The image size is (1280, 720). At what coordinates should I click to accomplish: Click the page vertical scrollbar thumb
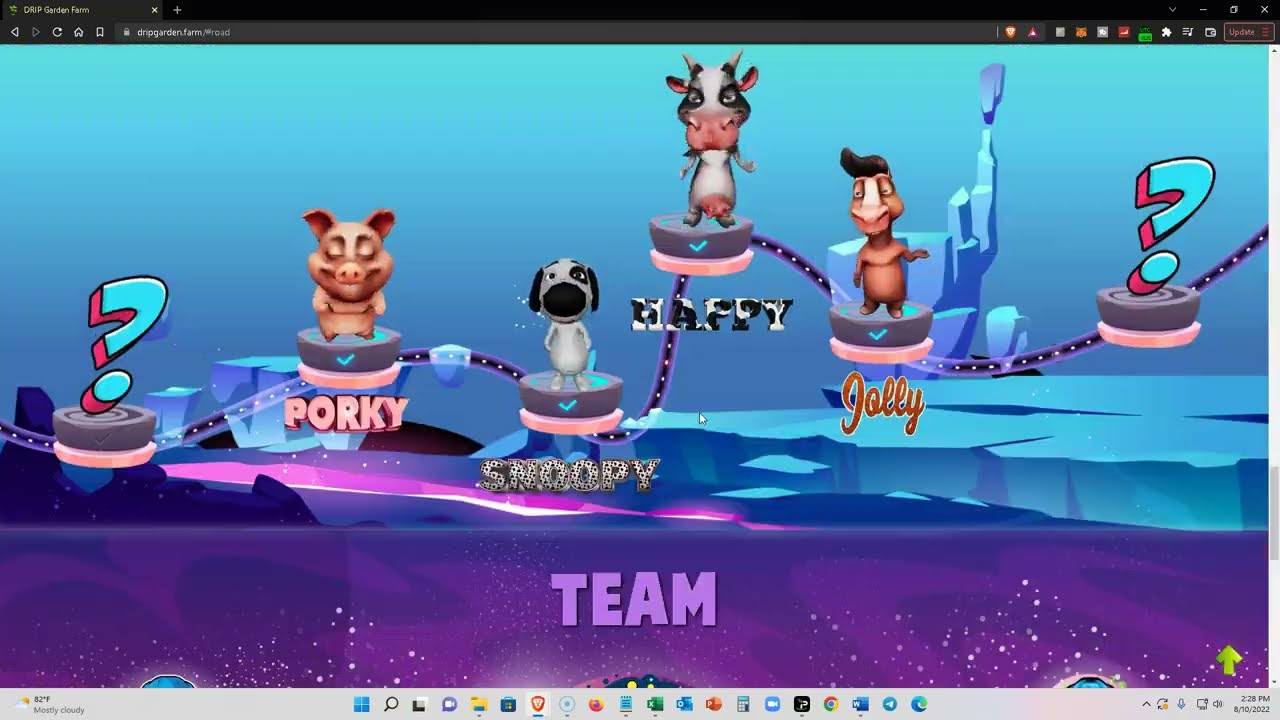coord(1274,513)
